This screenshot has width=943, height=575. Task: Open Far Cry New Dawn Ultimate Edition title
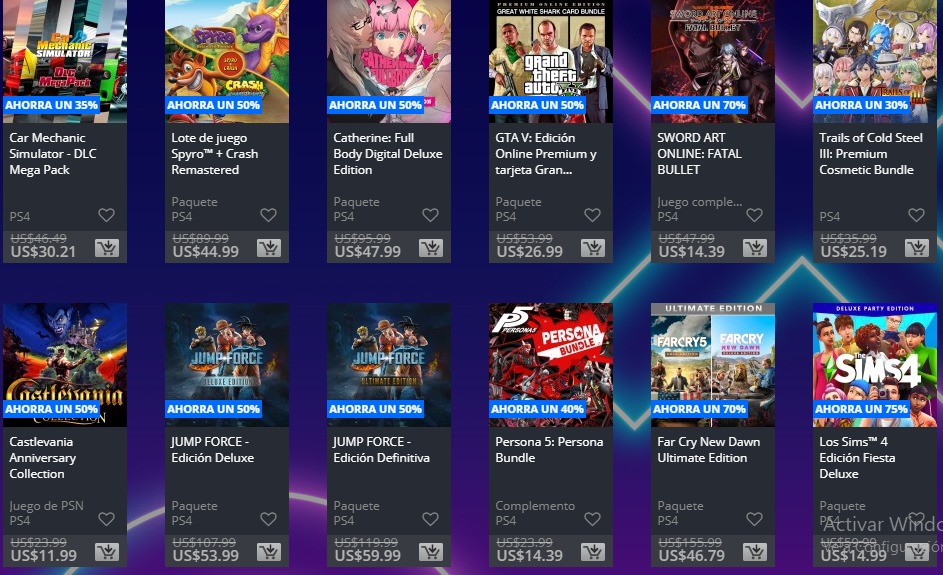pyautogui.click(x=708, y=449)
